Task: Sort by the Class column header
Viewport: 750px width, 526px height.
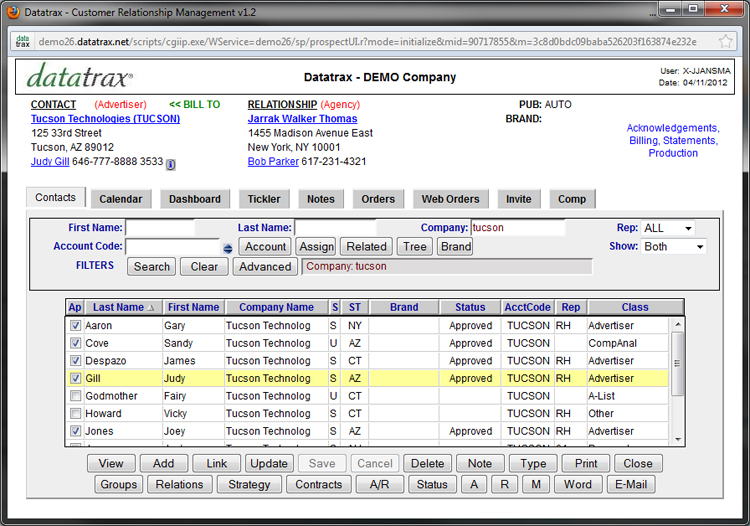Action: pos(635,307)
